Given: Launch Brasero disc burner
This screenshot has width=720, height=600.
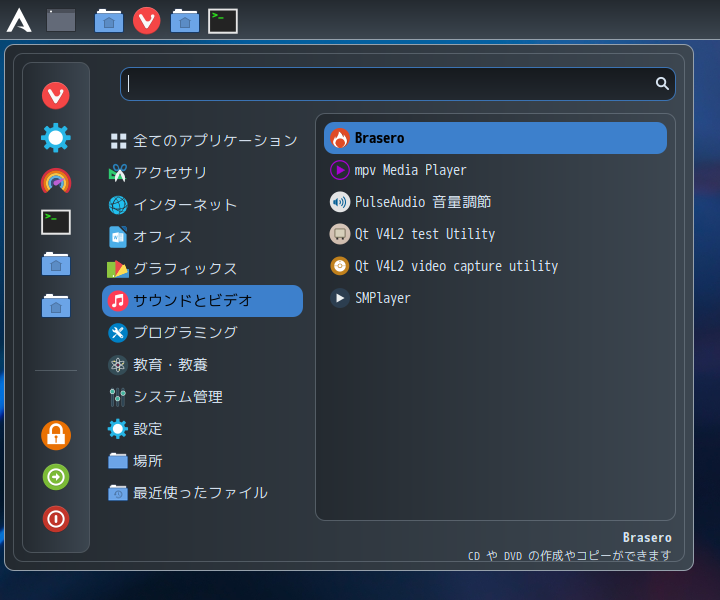Looking at the screenshot, I should [x=495, y=138].
